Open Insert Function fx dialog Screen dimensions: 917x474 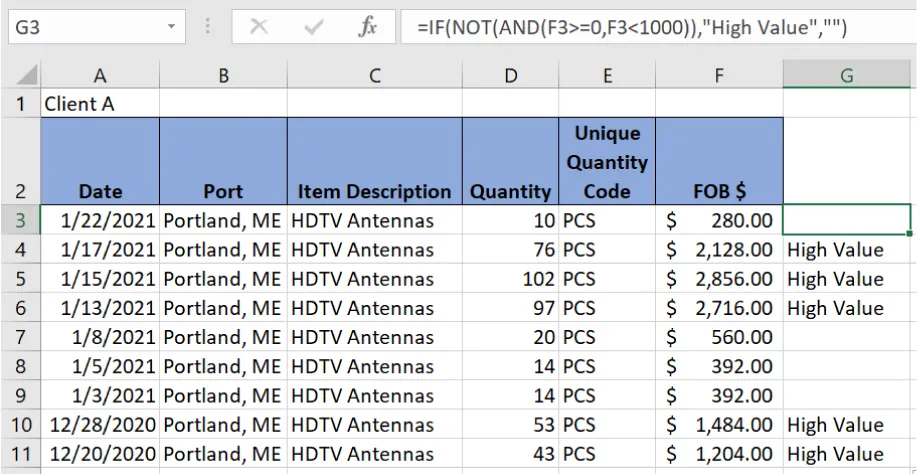[x=369, y=27]
